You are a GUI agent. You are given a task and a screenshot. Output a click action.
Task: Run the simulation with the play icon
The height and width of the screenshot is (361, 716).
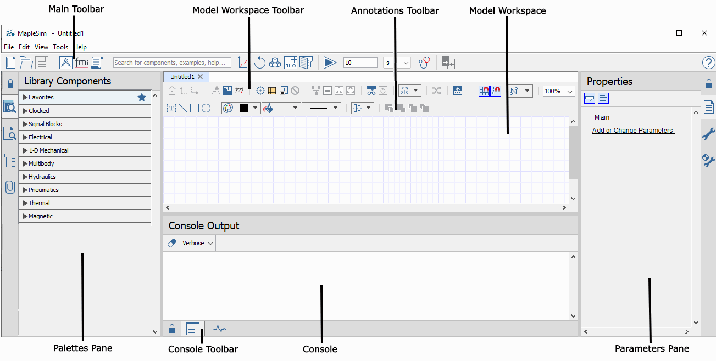(330, 63)
